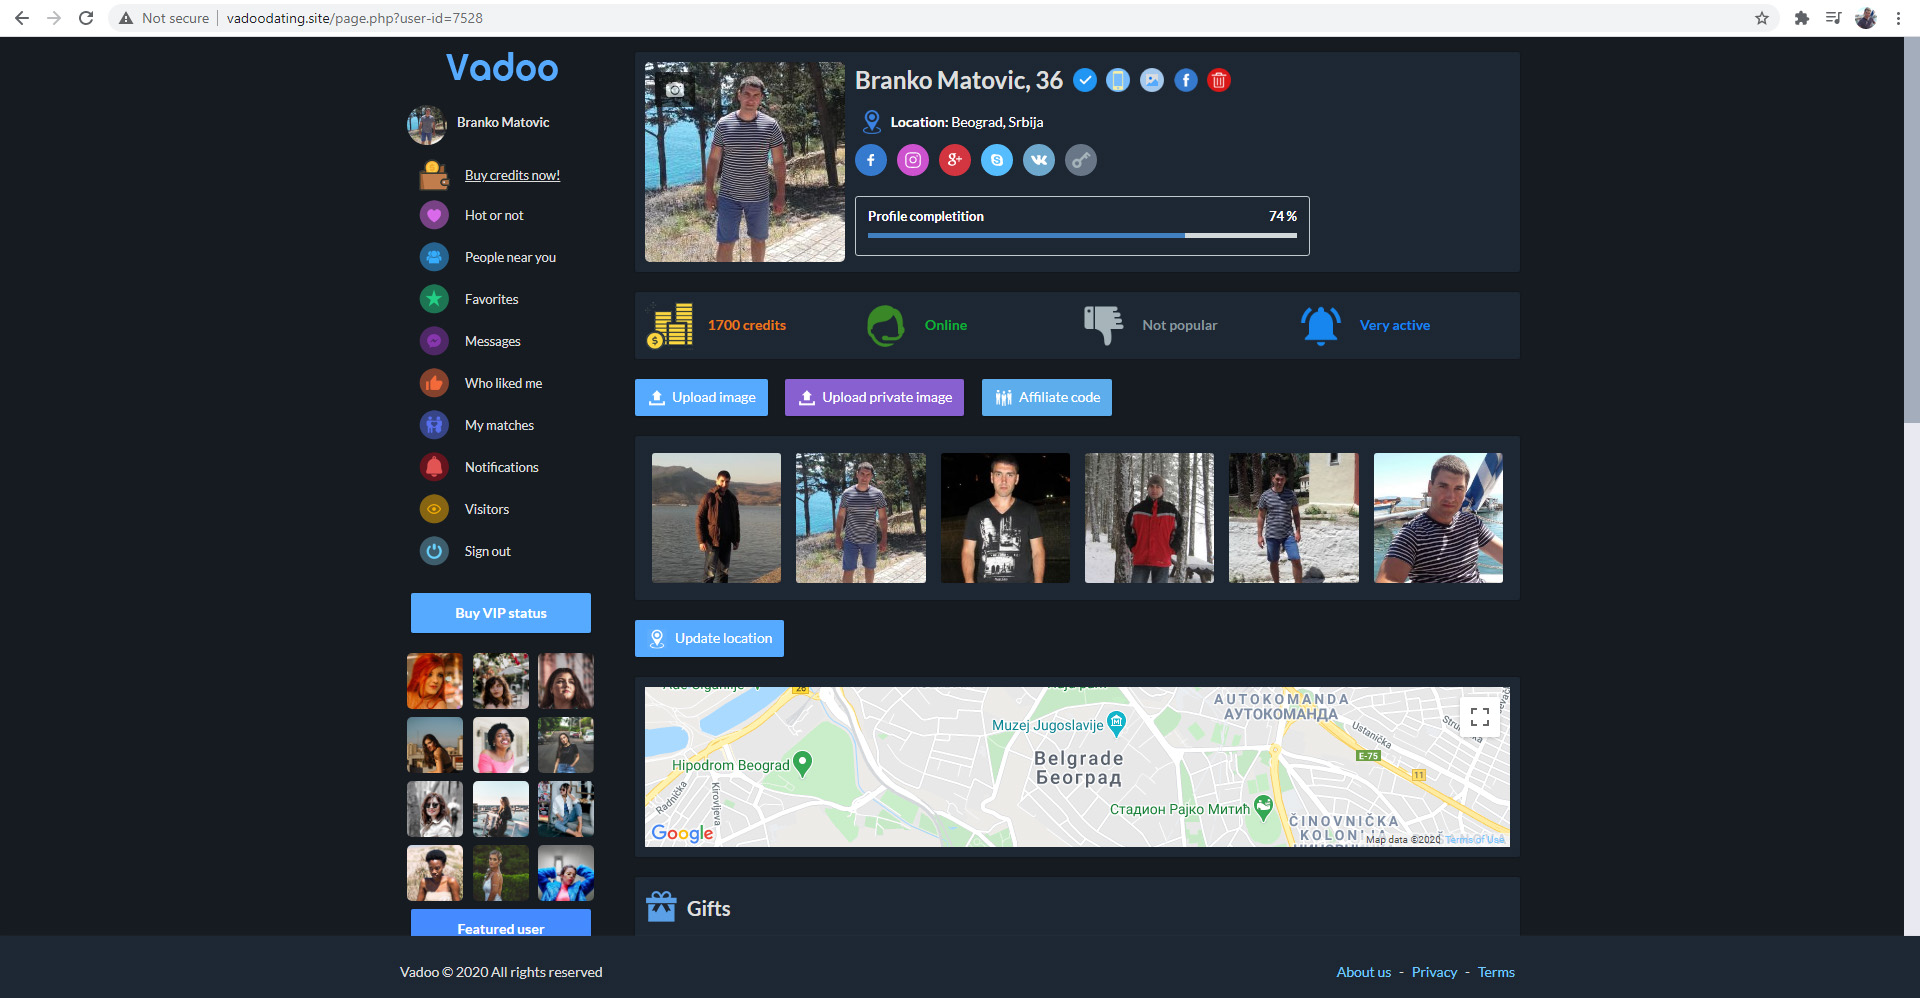This screenshot has width=1920, height=998.
Task: Open the Privacy footer link
Action: pyautogui.click(x=1434, y=972)
